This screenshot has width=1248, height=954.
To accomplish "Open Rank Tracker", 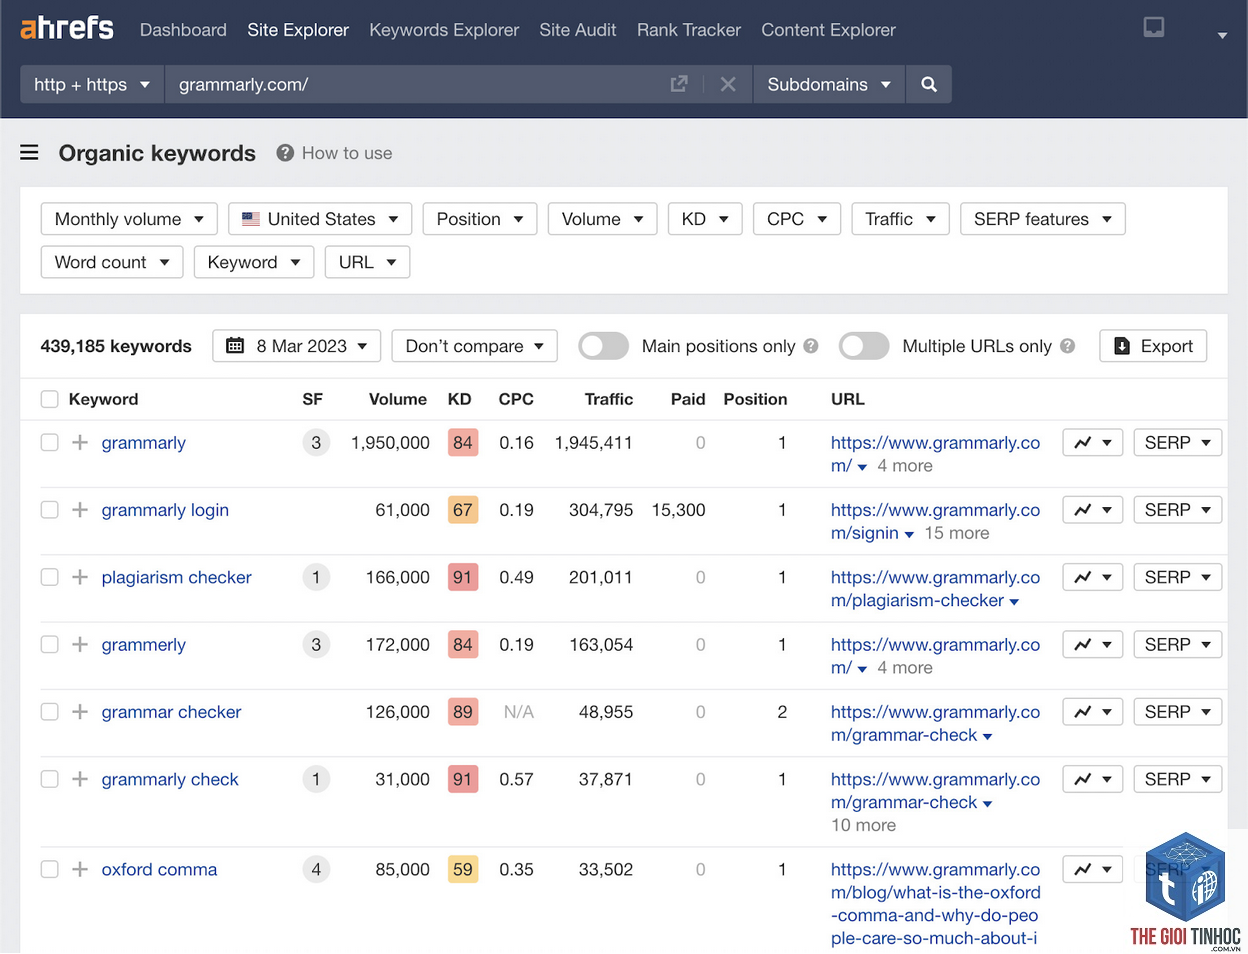I will [x=689, y=30].
